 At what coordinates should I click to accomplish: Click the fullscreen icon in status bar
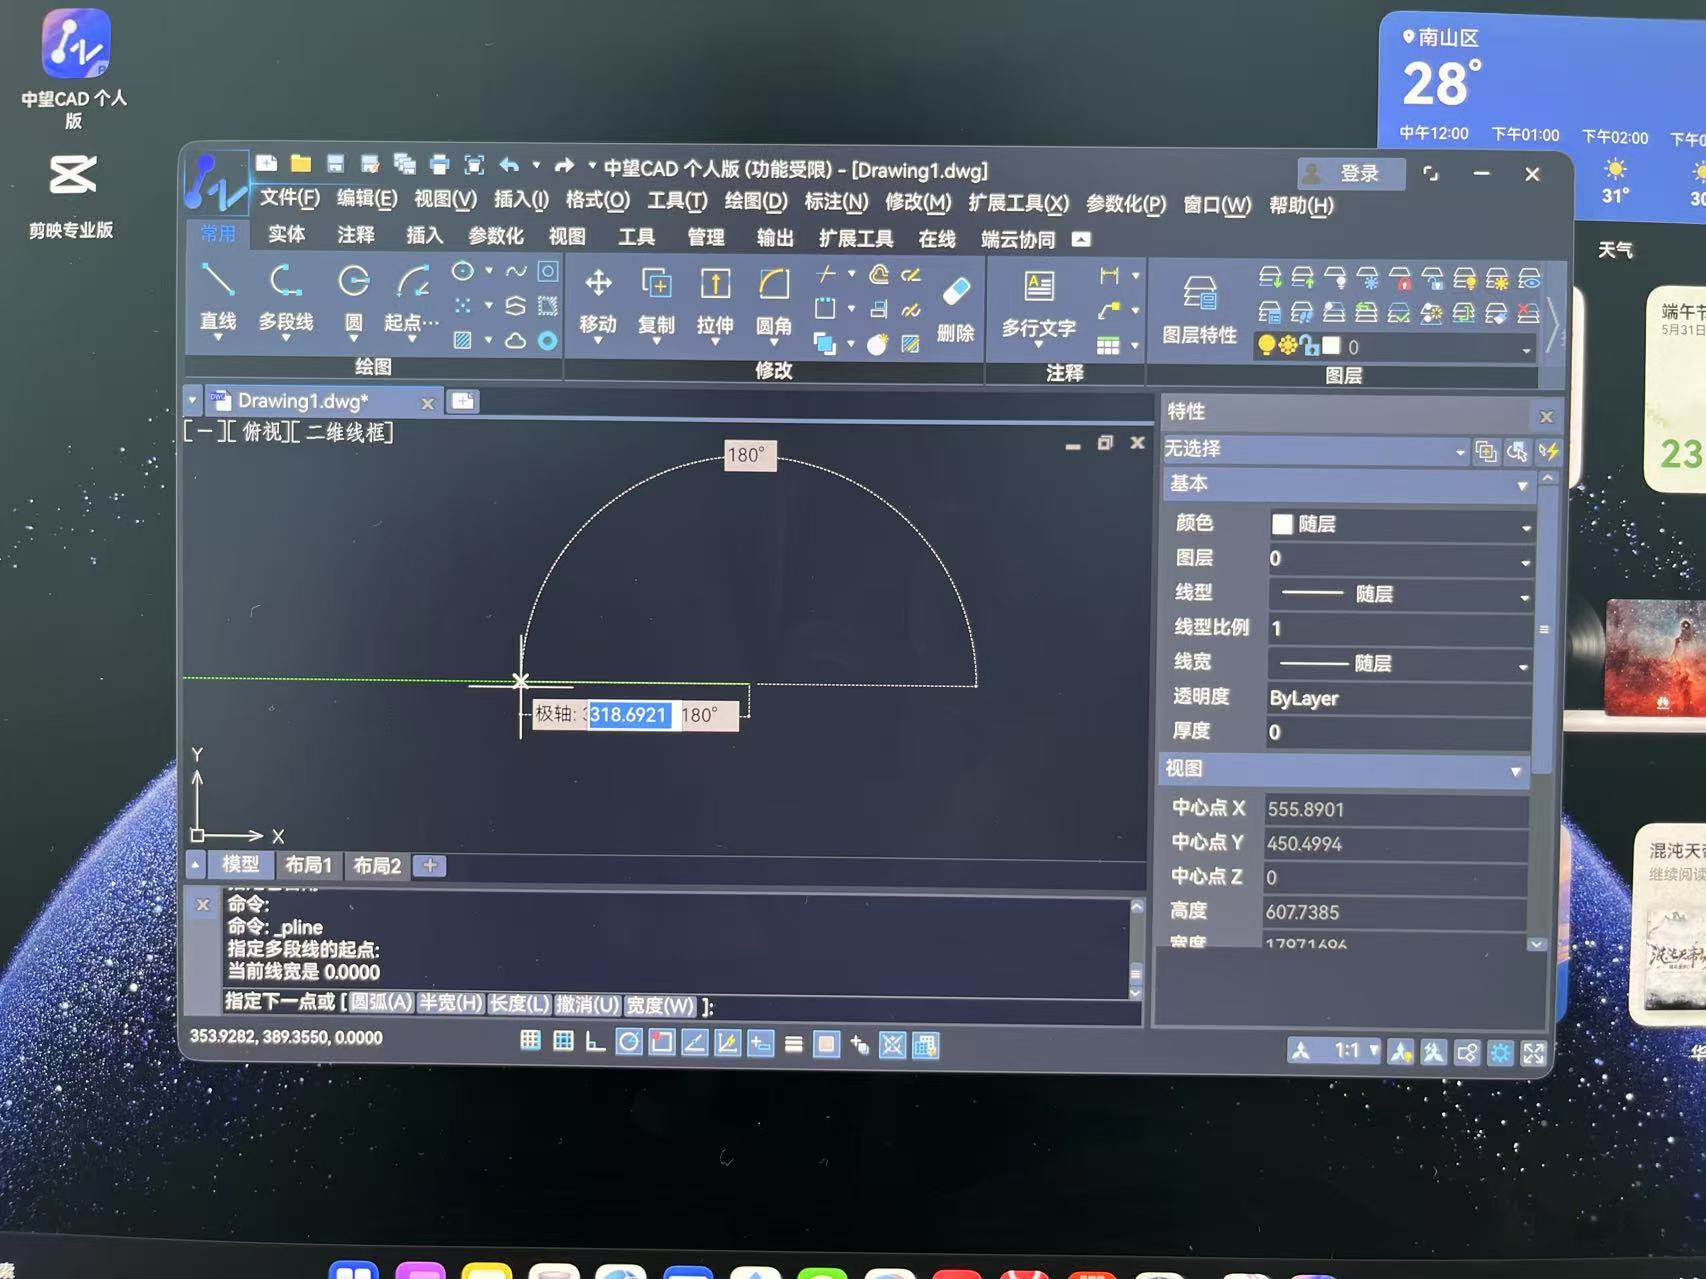point(1533,1053)
